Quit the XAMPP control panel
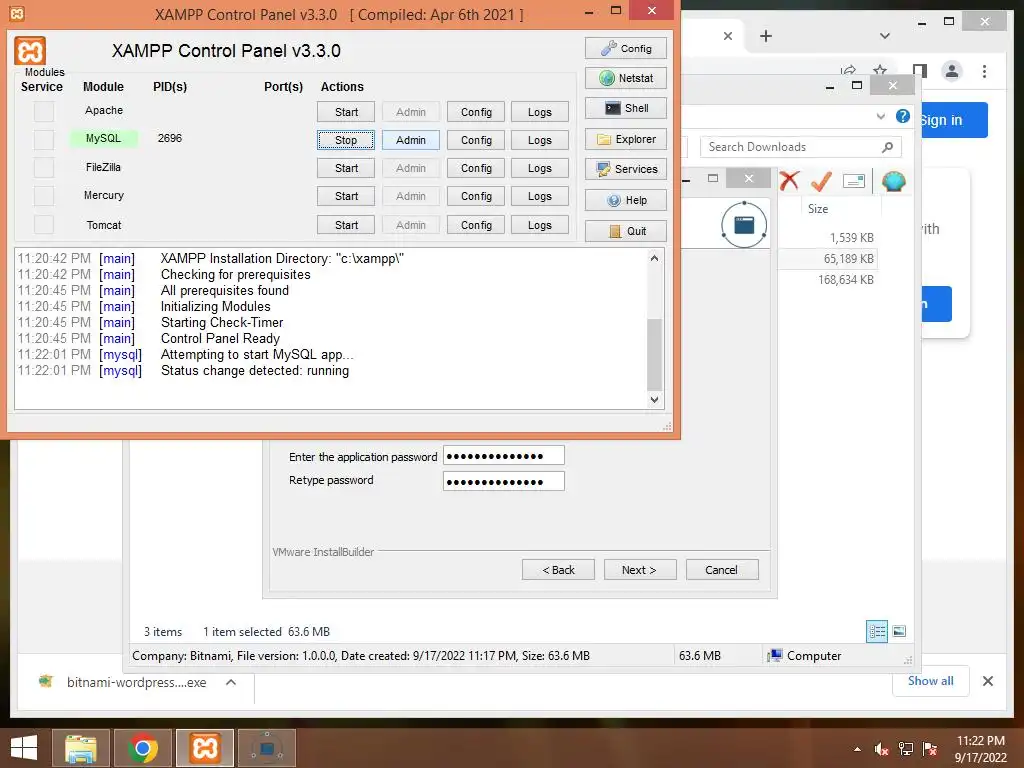The height and width of the screenshot is (768, 1024). [626, 231]
